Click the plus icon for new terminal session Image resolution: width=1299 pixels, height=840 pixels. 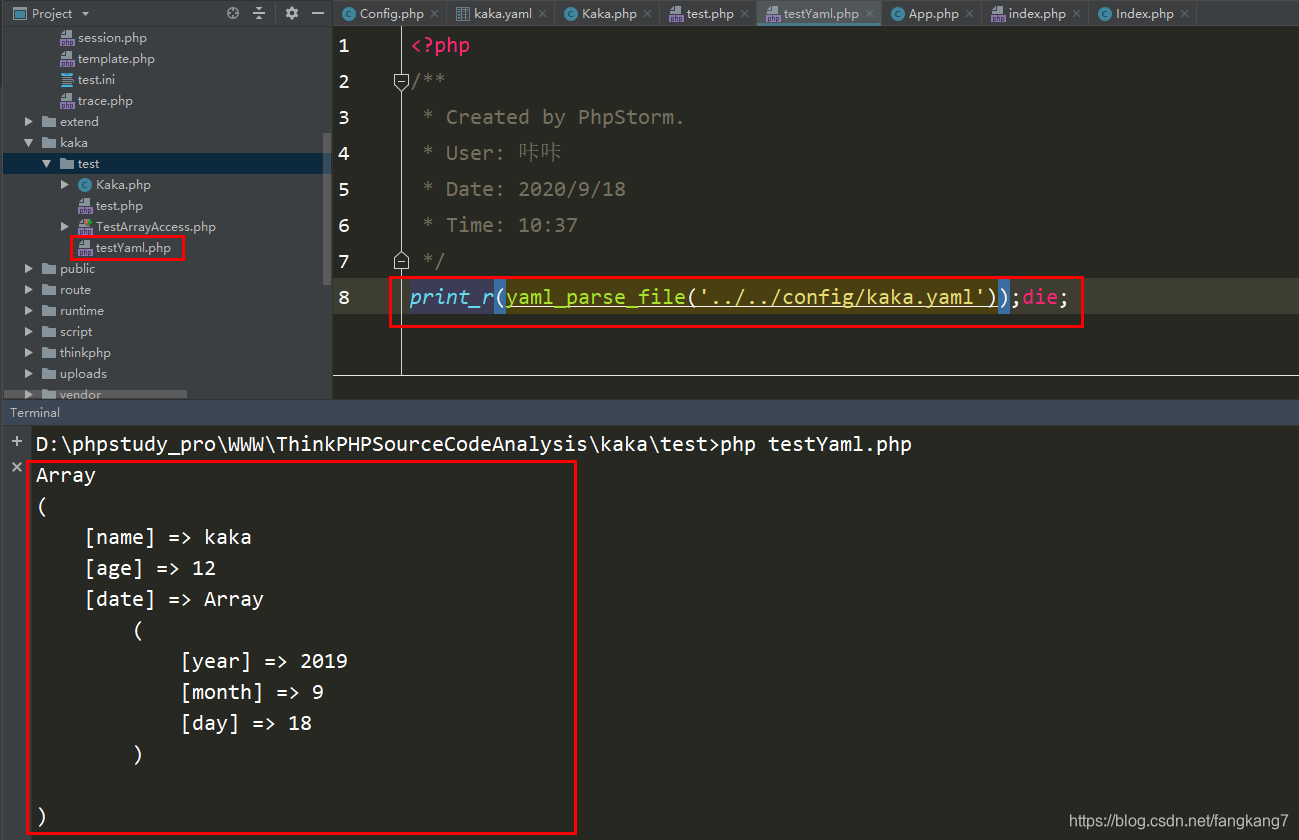point(16,442)
